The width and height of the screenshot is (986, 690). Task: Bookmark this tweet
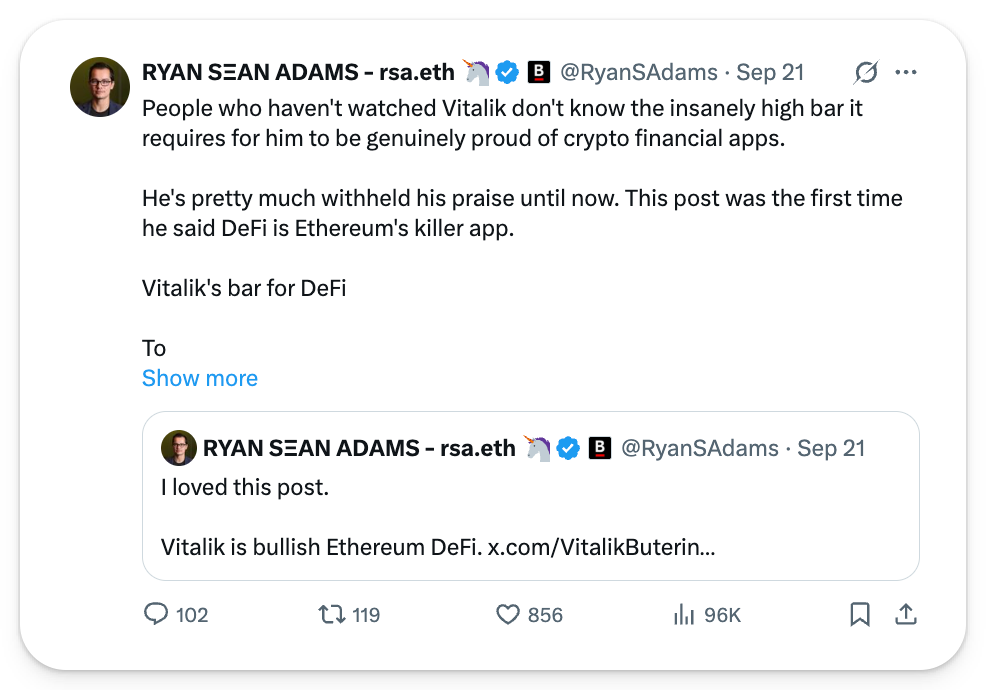pos(859,614)
